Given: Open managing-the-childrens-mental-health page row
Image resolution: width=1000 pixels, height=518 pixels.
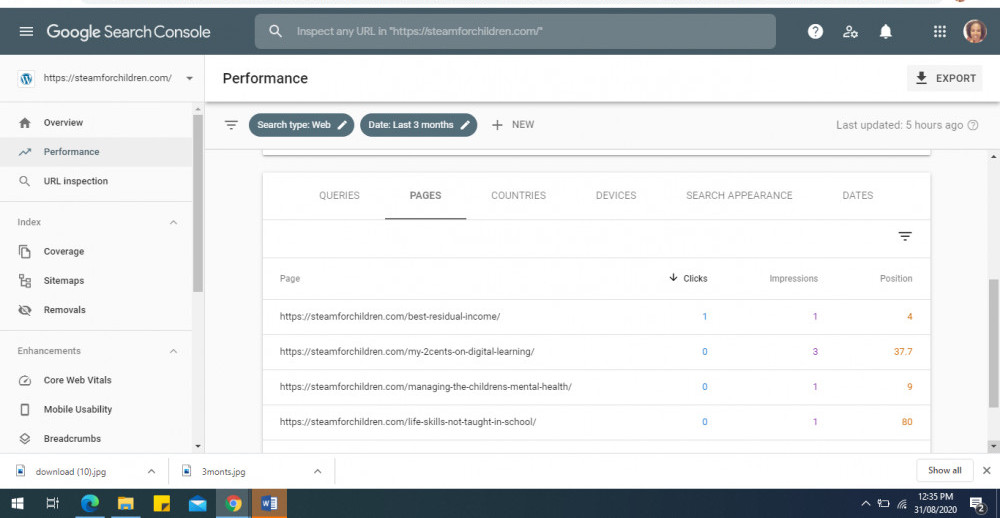Looking at the screenshot, I should [596, 387].
